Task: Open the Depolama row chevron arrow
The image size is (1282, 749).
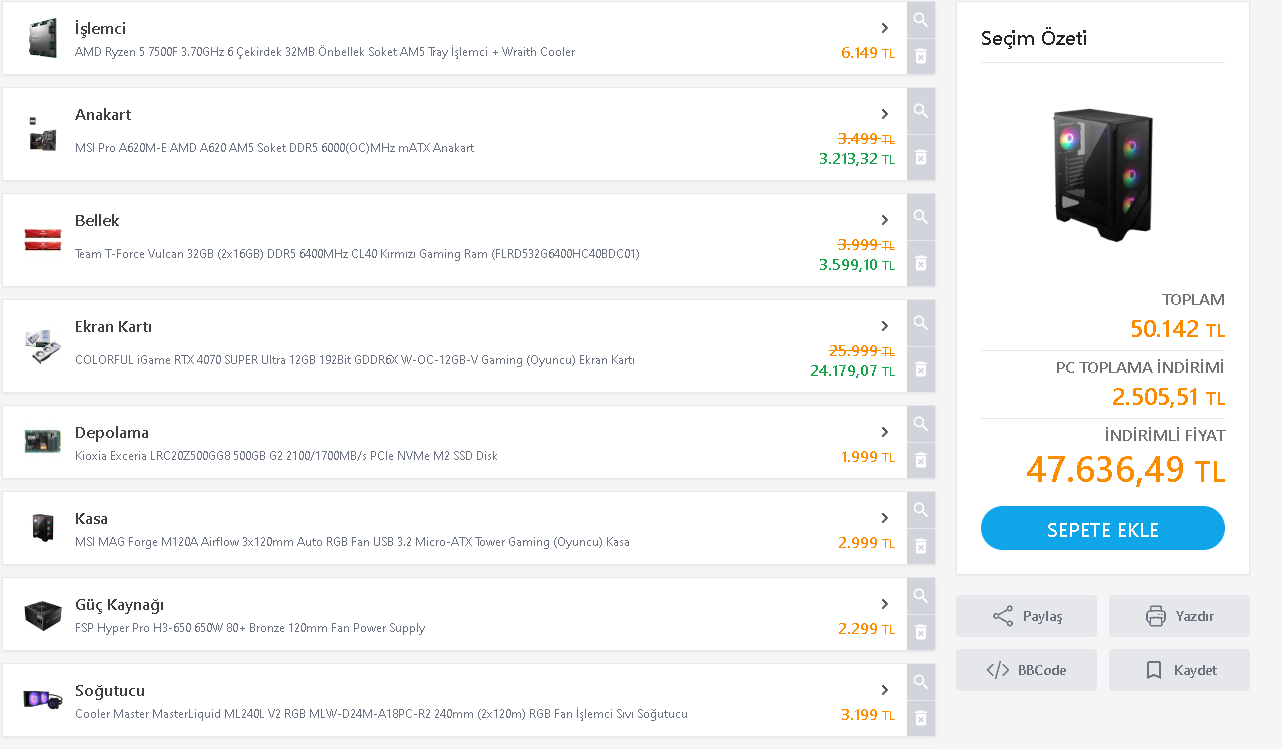Action: tap(885, 432)
